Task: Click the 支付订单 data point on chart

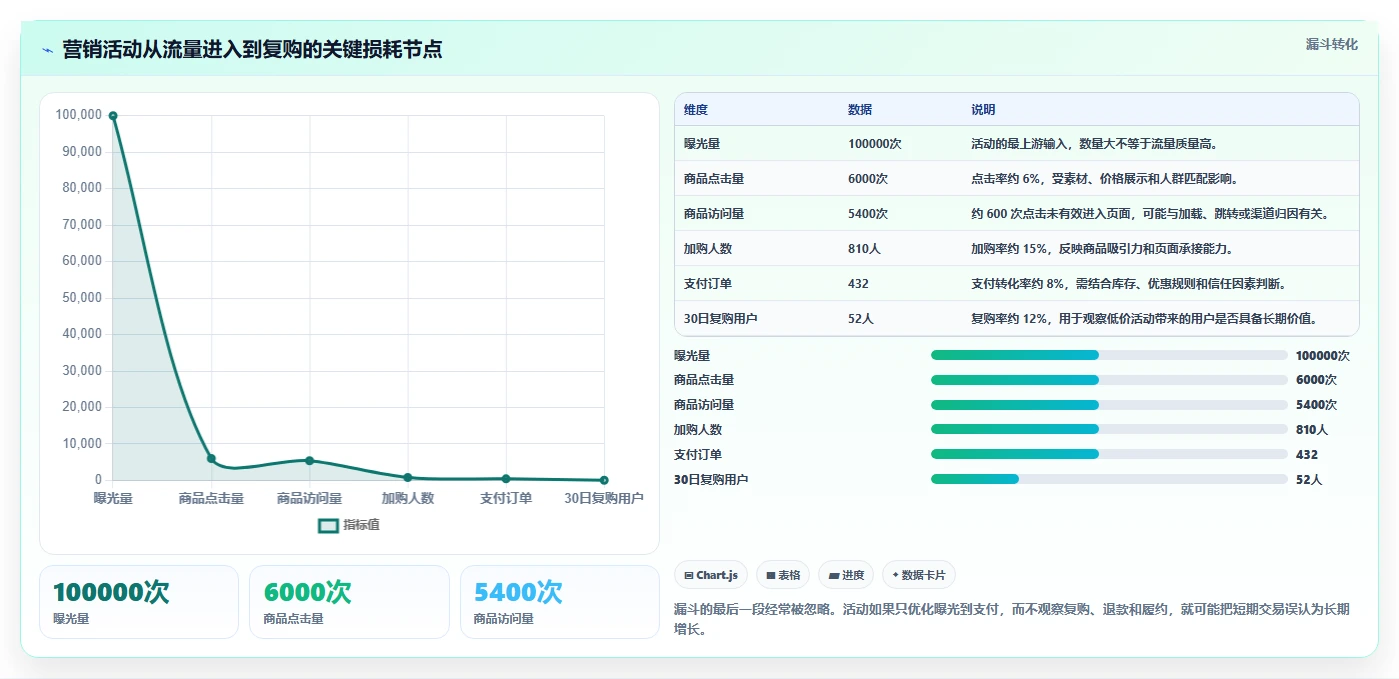Action: click(x=506, y=479)
